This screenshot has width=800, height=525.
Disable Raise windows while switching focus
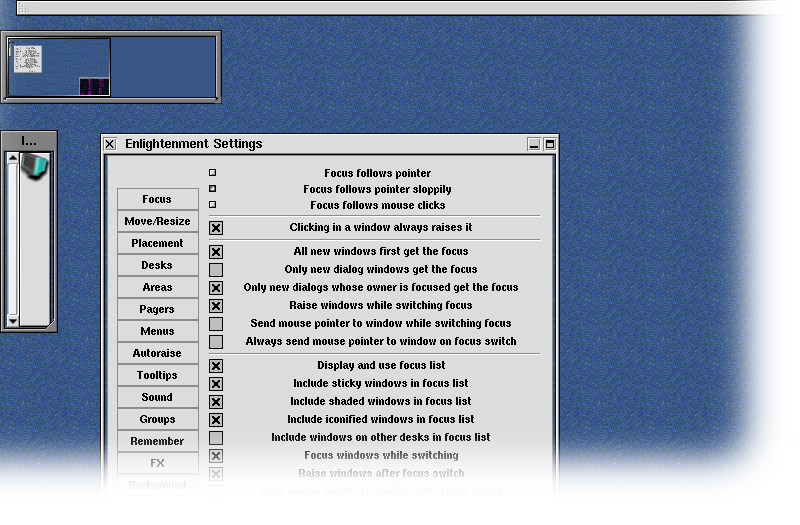[216, 306]
